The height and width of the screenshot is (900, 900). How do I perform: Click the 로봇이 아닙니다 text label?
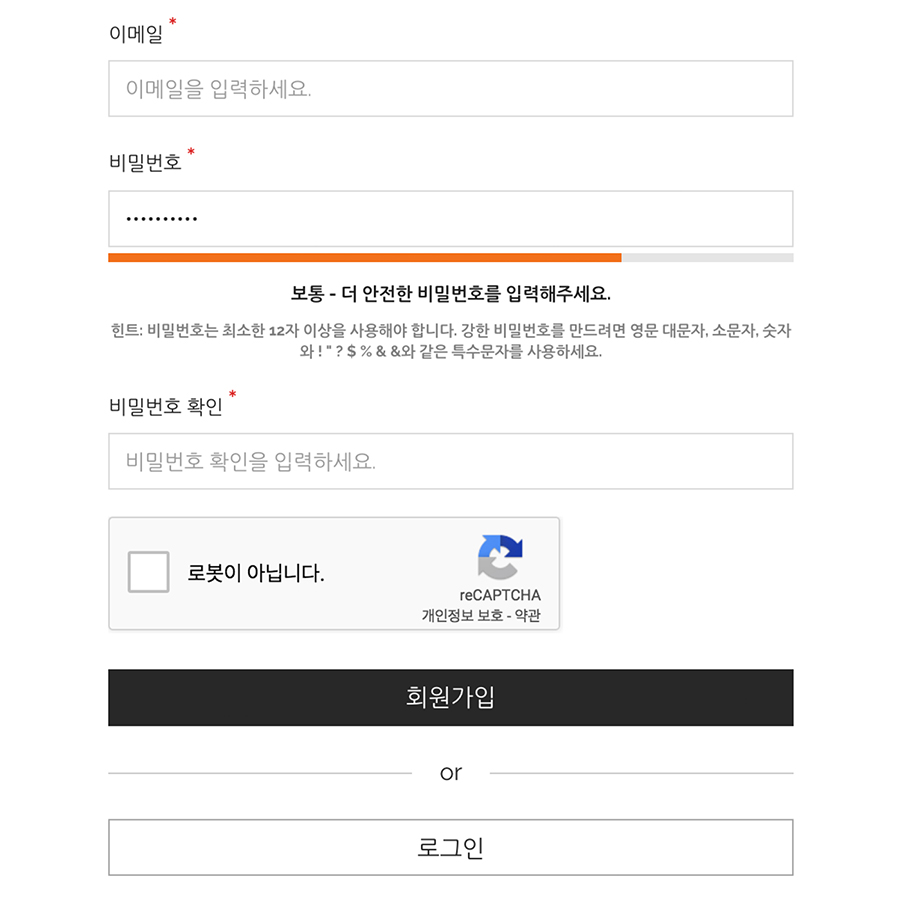256,572
